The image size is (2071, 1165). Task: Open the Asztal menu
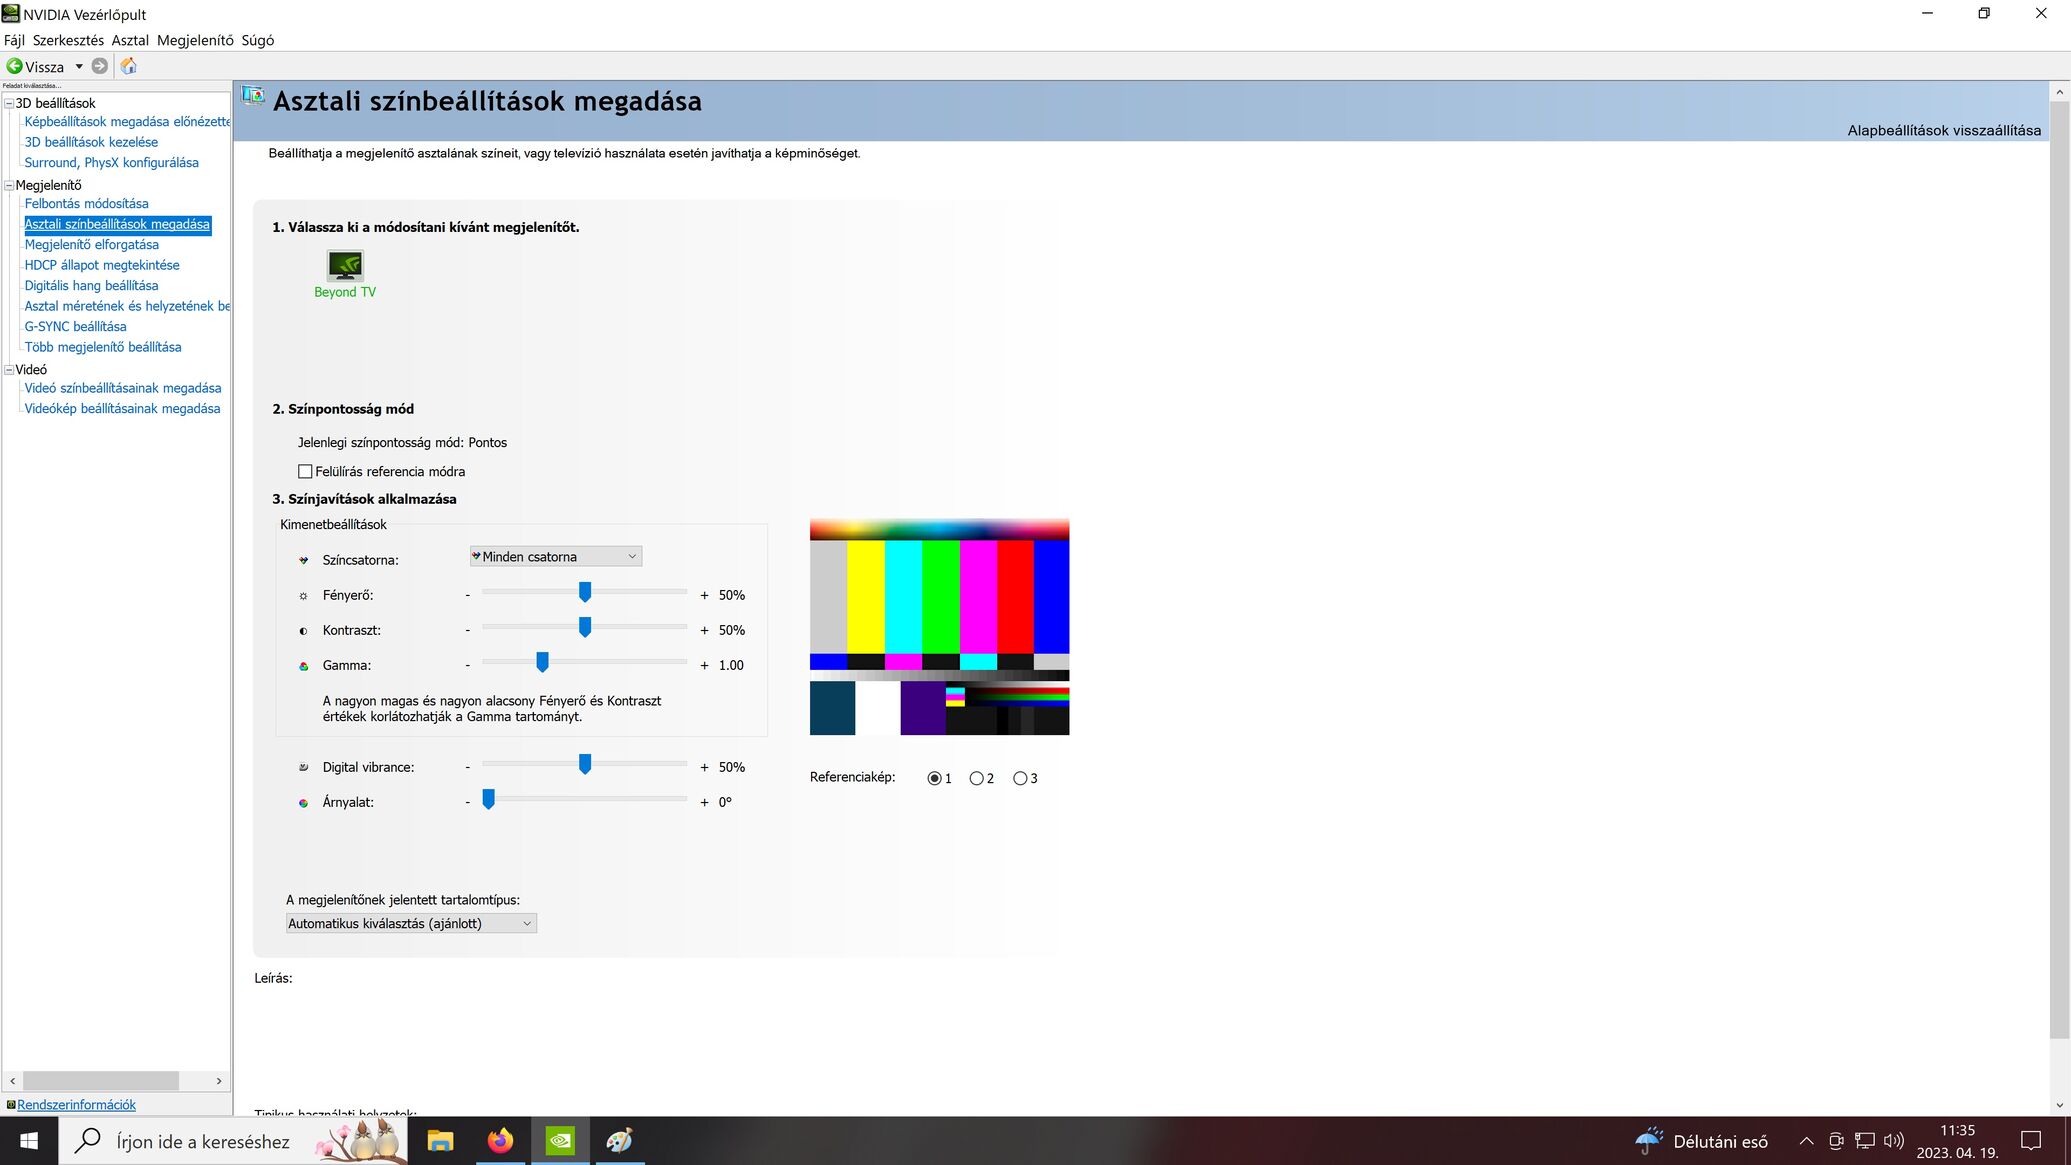pos(130,40)
